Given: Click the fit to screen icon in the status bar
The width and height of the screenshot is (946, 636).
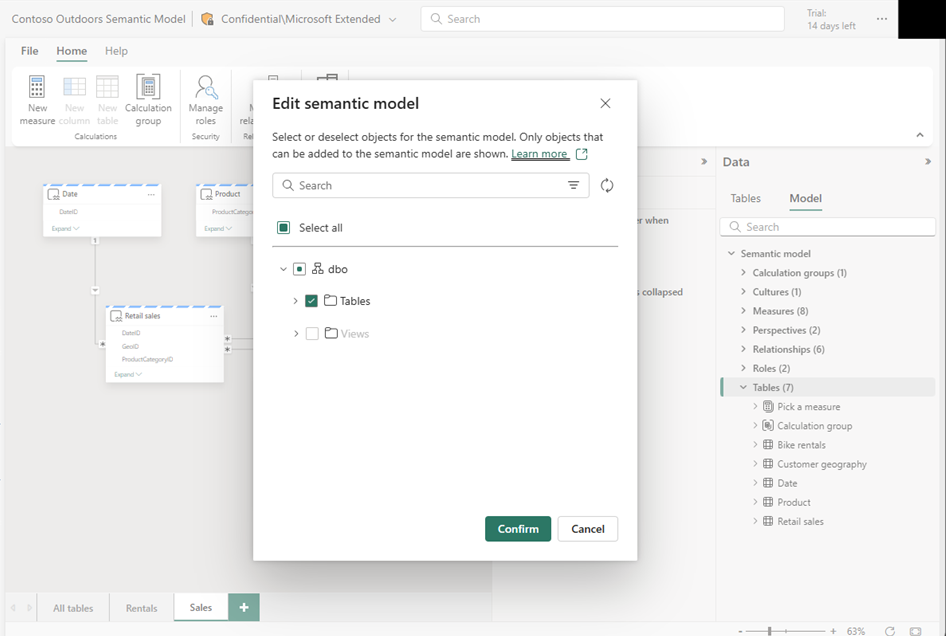Looking at the screenshot, I should click(915, 631).
